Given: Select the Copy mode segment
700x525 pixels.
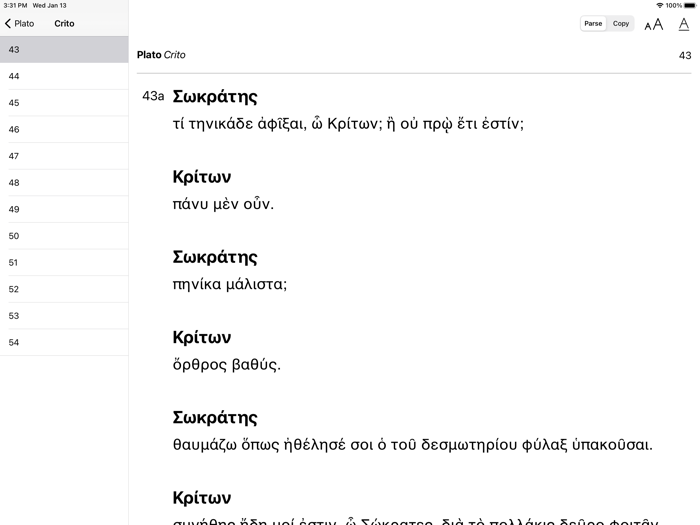Looking at the screenshot, I should click(x=621, y=24).
